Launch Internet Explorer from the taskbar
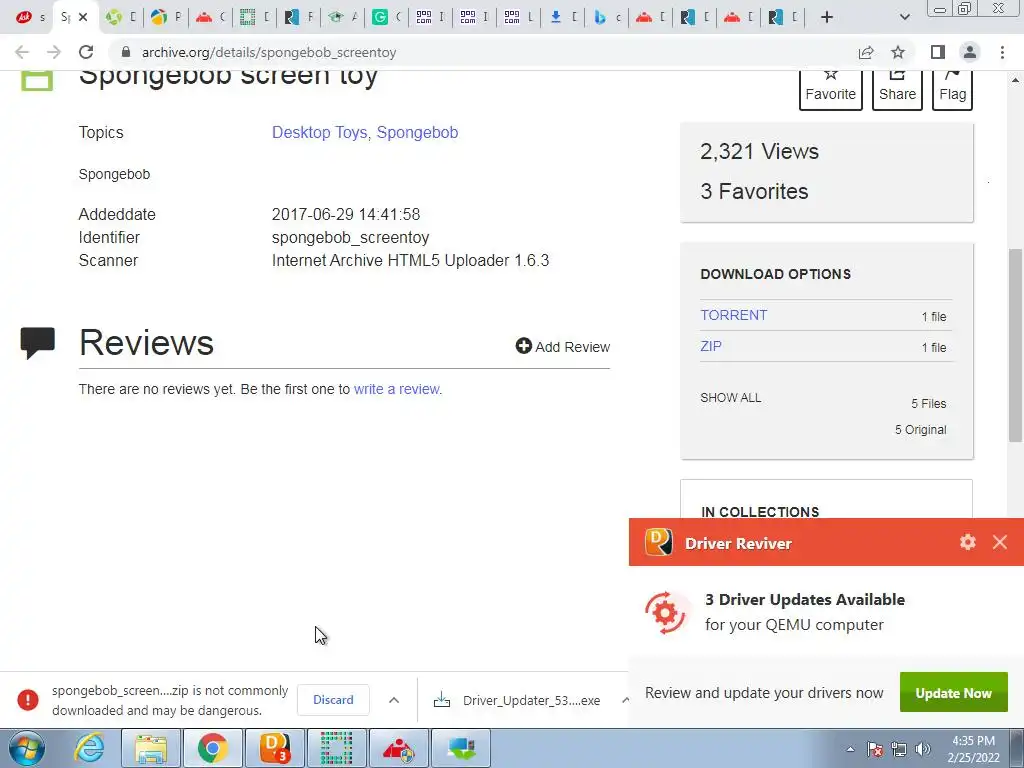This screenshot has width=1024, height=768. pos(89,748)
